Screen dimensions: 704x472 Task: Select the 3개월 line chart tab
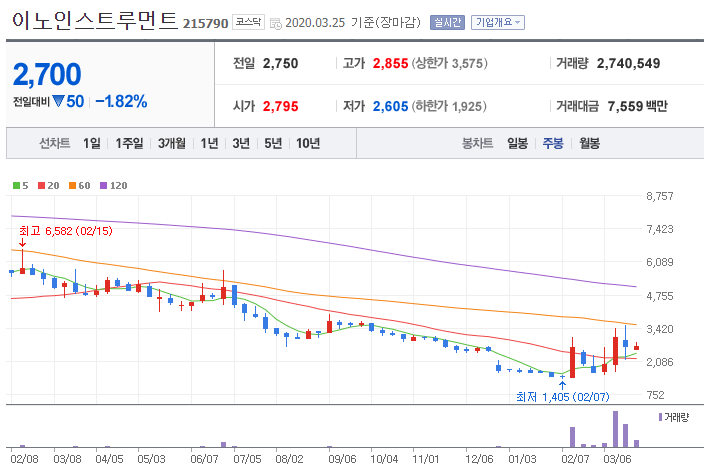click(172, 143)
